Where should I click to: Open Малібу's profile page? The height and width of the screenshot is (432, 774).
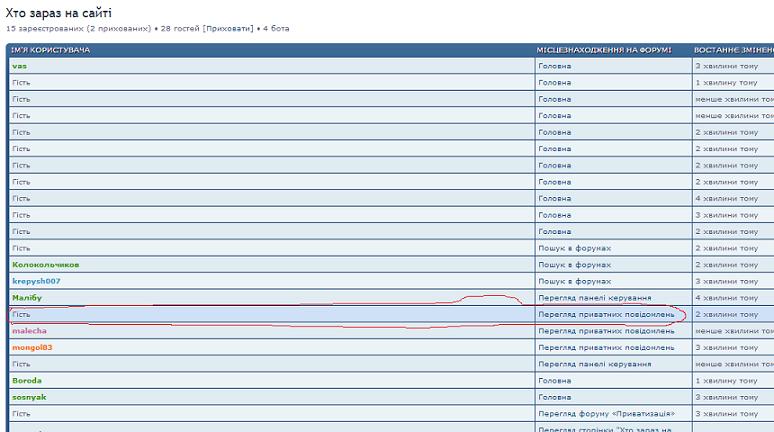pyautogui.click(x=27, y=298)
